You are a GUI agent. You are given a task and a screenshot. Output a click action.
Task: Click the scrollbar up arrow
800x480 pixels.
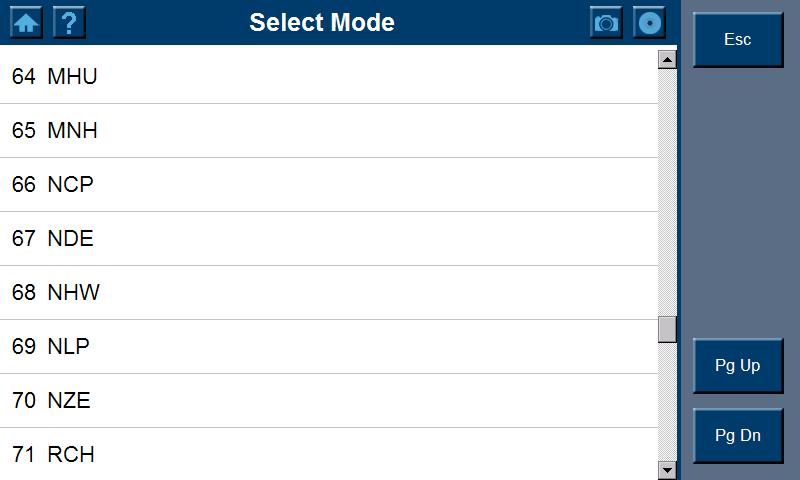click(667, 60)
